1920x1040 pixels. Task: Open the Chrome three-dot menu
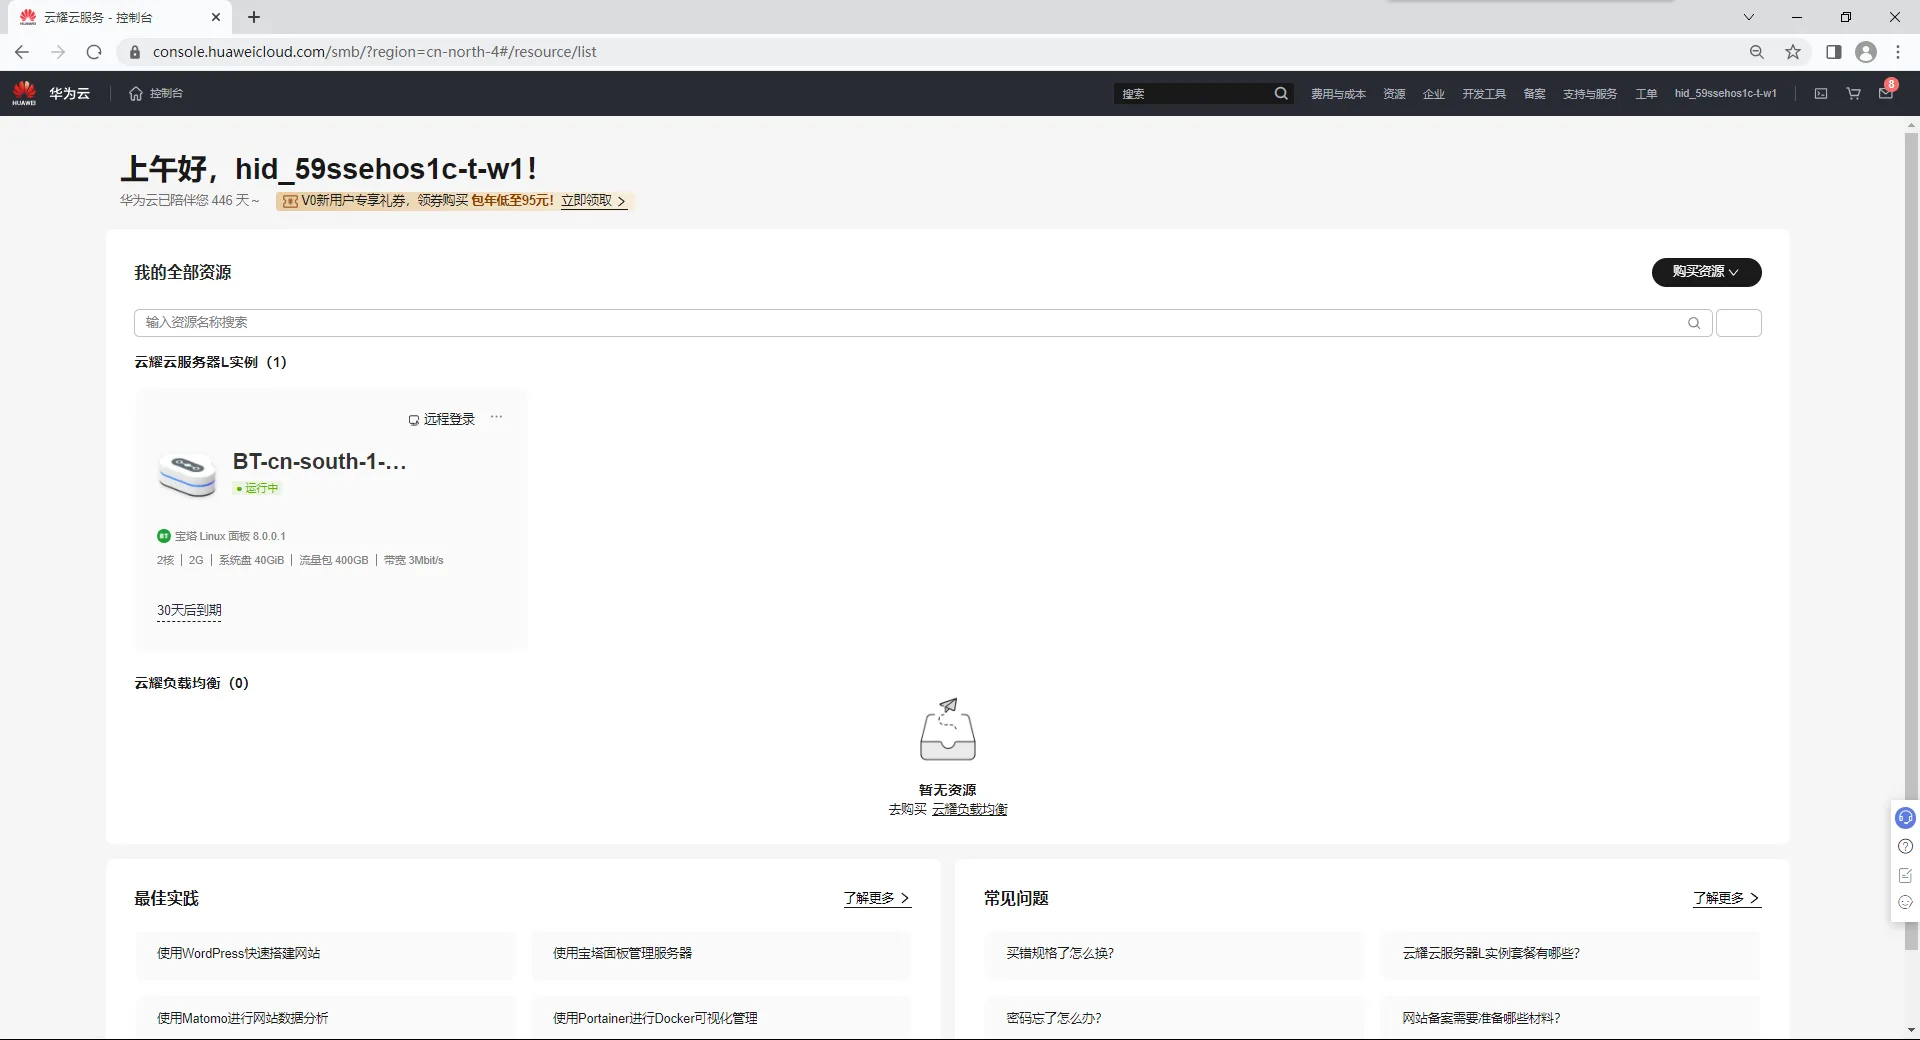pos(1898,52)
